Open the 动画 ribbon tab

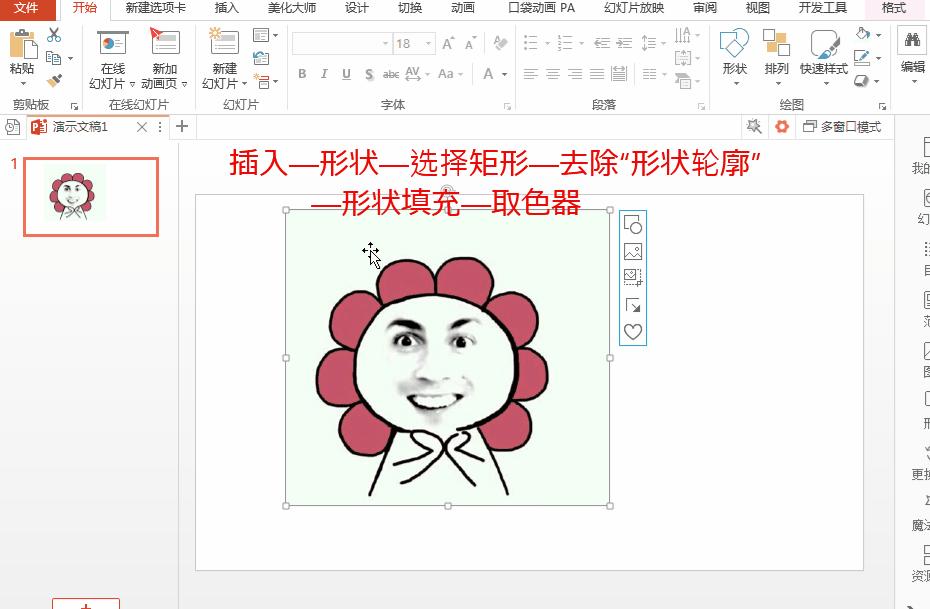463,9
